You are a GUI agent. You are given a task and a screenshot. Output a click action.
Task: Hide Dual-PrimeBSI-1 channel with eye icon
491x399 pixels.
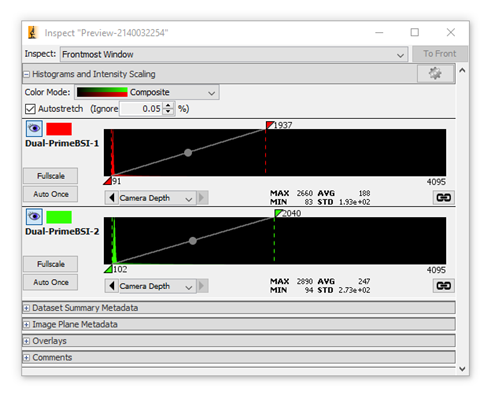click(x=34, y=128)
